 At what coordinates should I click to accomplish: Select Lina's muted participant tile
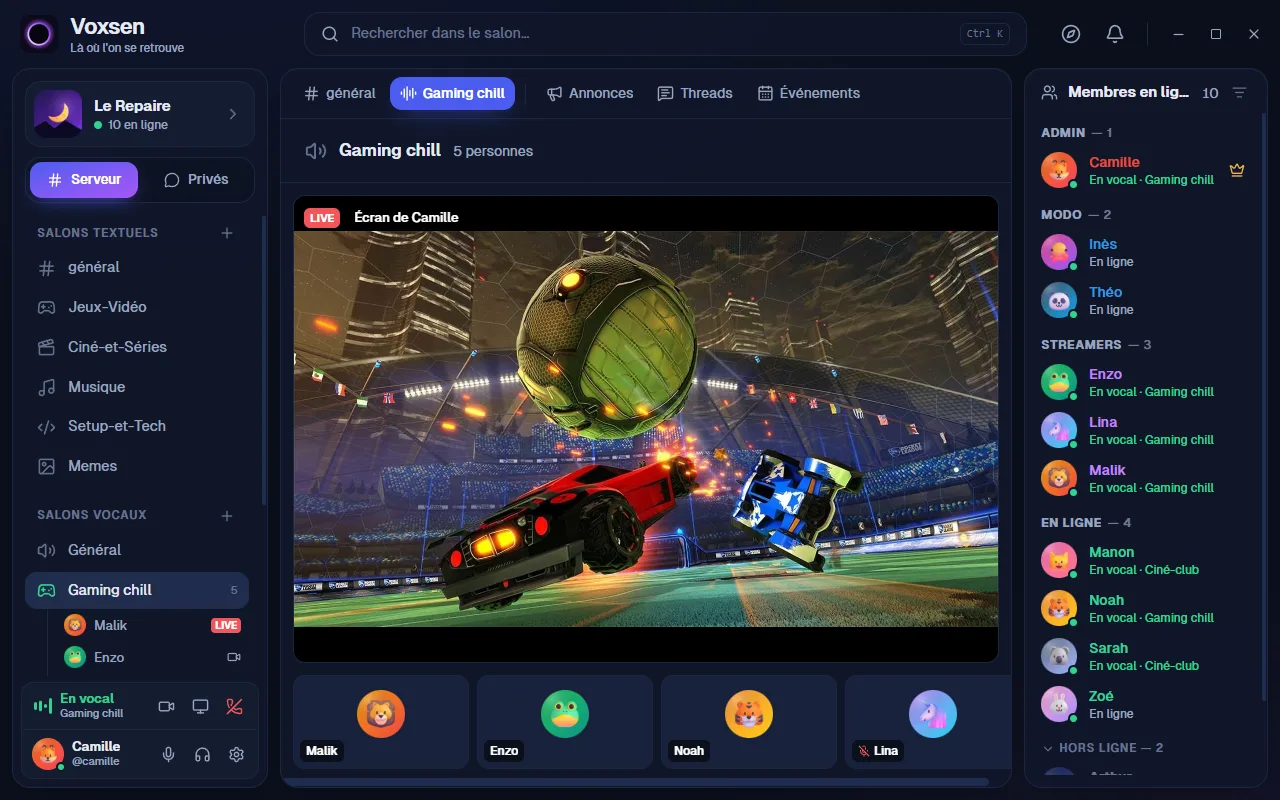pos(928,721)
